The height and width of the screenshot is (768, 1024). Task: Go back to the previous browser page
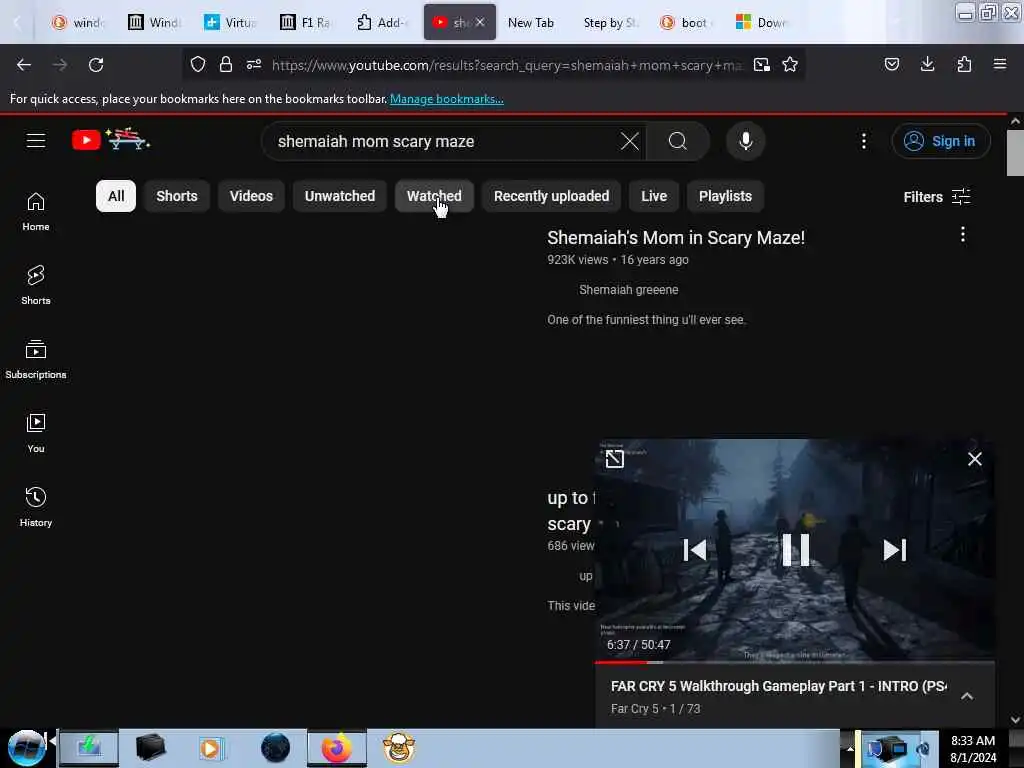click(24, 65)
